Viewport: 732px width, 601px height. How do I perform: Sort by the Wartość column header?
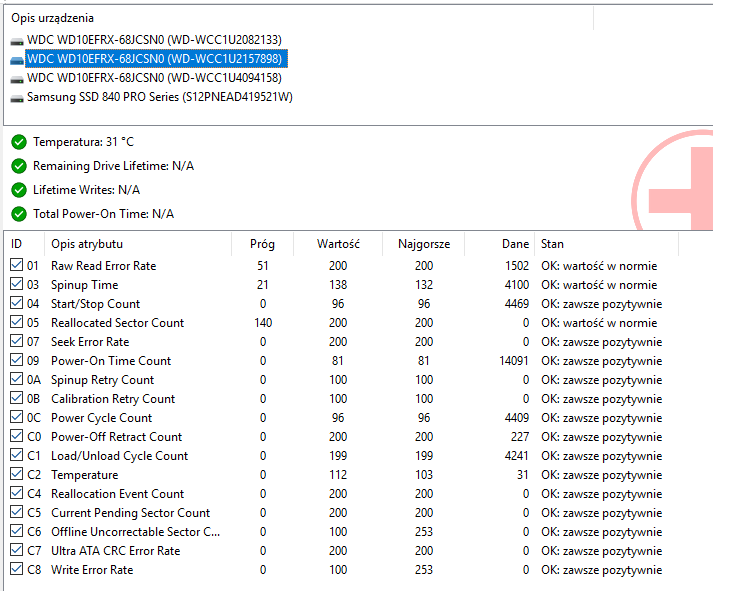[338, 244]
